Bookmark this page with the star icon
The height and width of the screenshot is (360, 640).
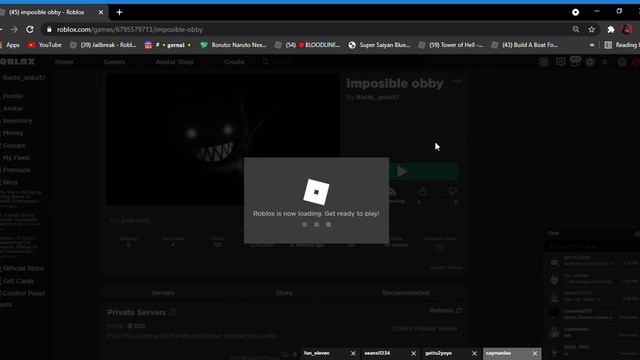[x=591, y=29]
